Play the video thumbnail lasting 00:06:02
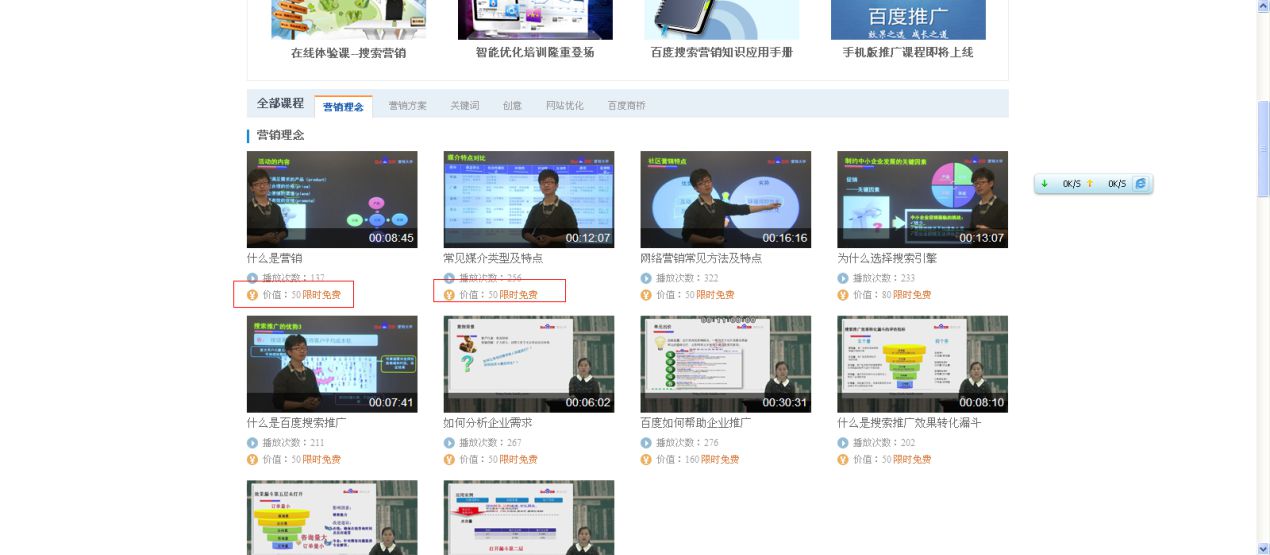The height and width of the screenshot is (555, 1270). pyautogui.click(x=529, y=364)
